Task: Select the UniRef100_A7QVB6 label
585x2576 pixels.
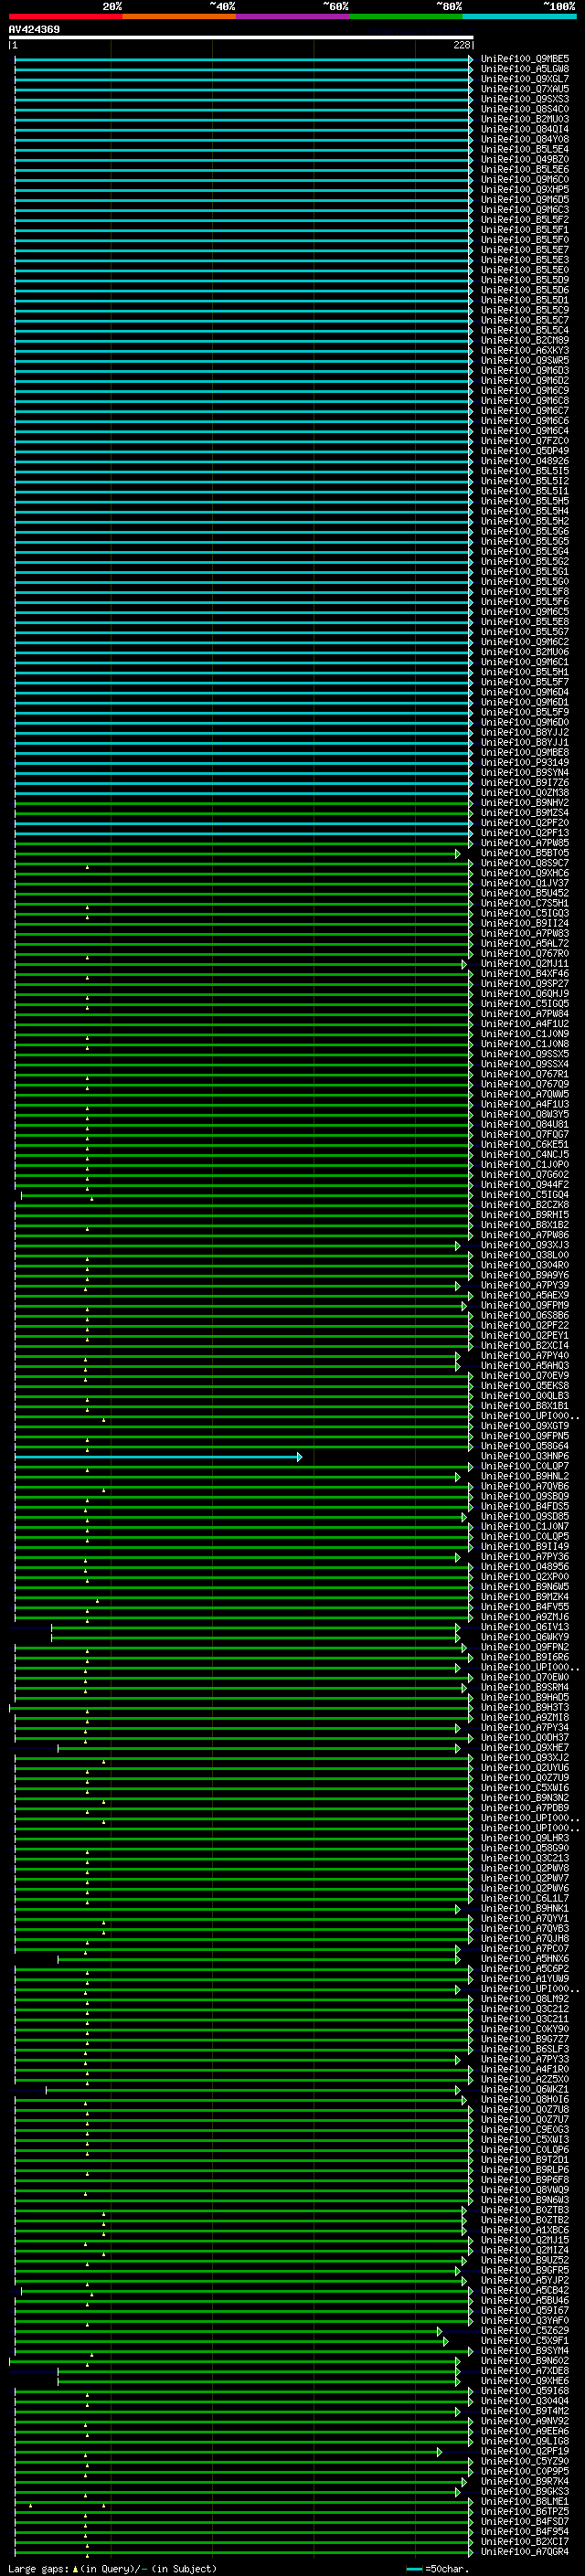Action: 525,1486
